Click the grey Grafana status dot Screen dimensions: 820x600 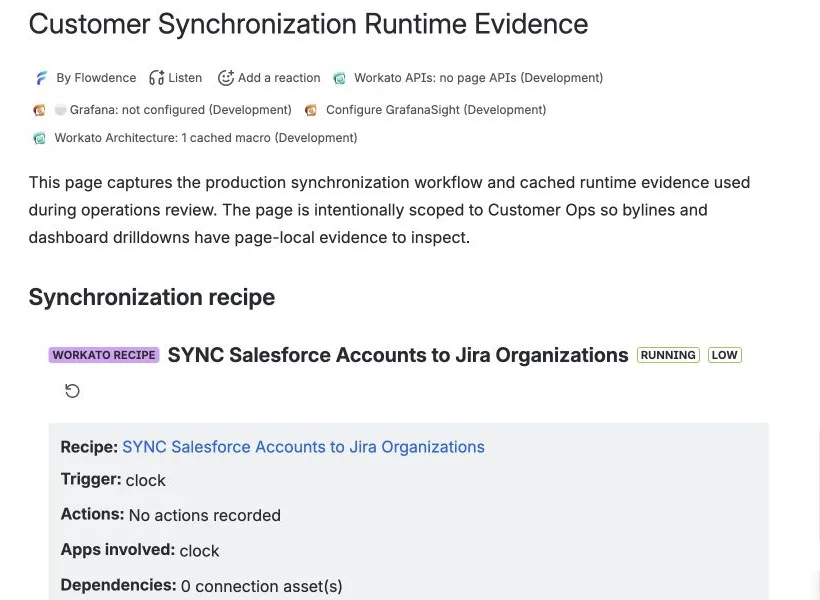pyautogui.click(x=60, y=109)
